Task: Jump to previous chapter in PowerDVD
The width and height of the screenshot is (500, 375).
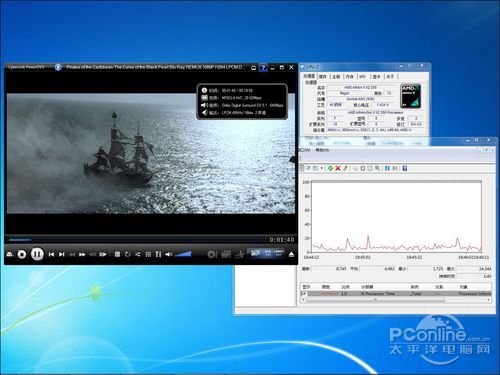Action: pos(51,254)
